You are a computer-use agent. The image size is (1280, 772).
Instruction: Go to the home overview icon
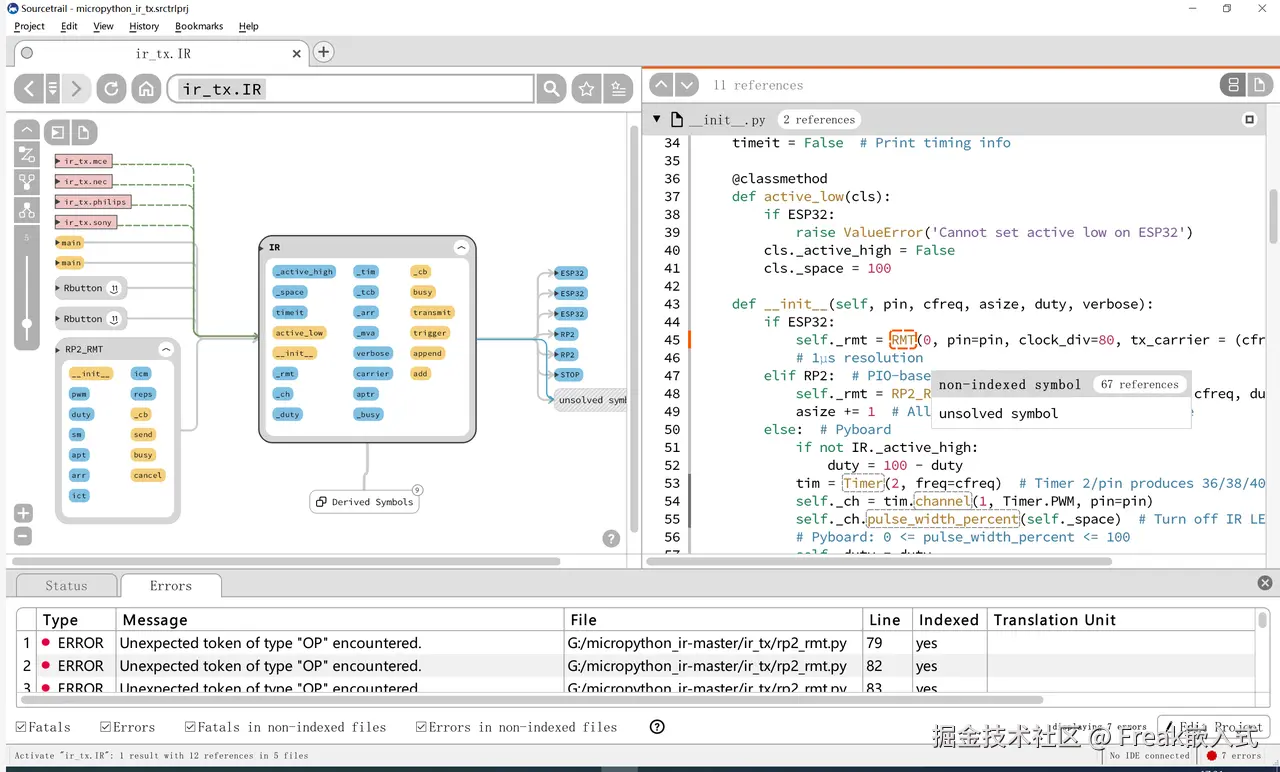(146, 89)
